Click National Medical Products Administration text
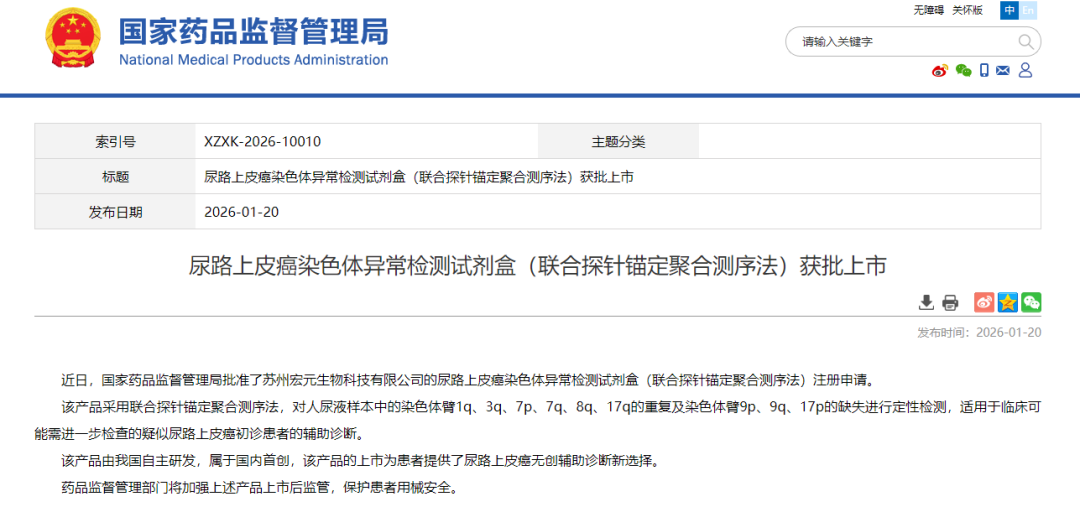 click(x=253, y=60)
